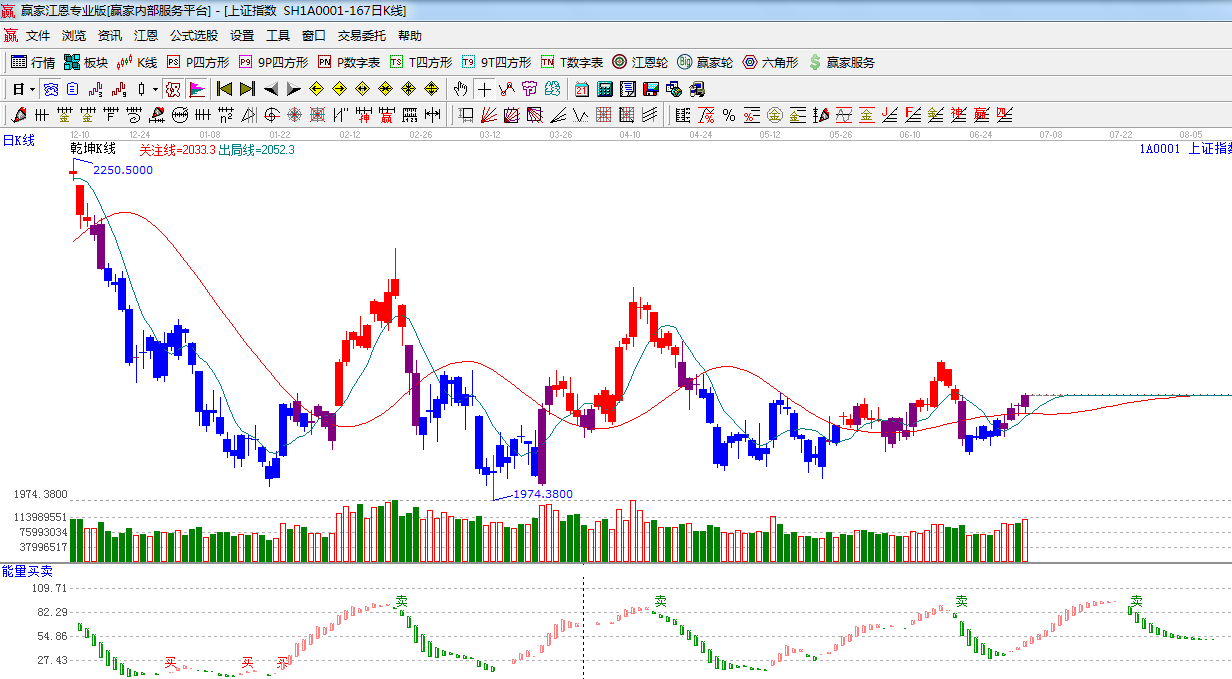
Task: Select the percent sign drawing tool
Action: coord(729,115)
